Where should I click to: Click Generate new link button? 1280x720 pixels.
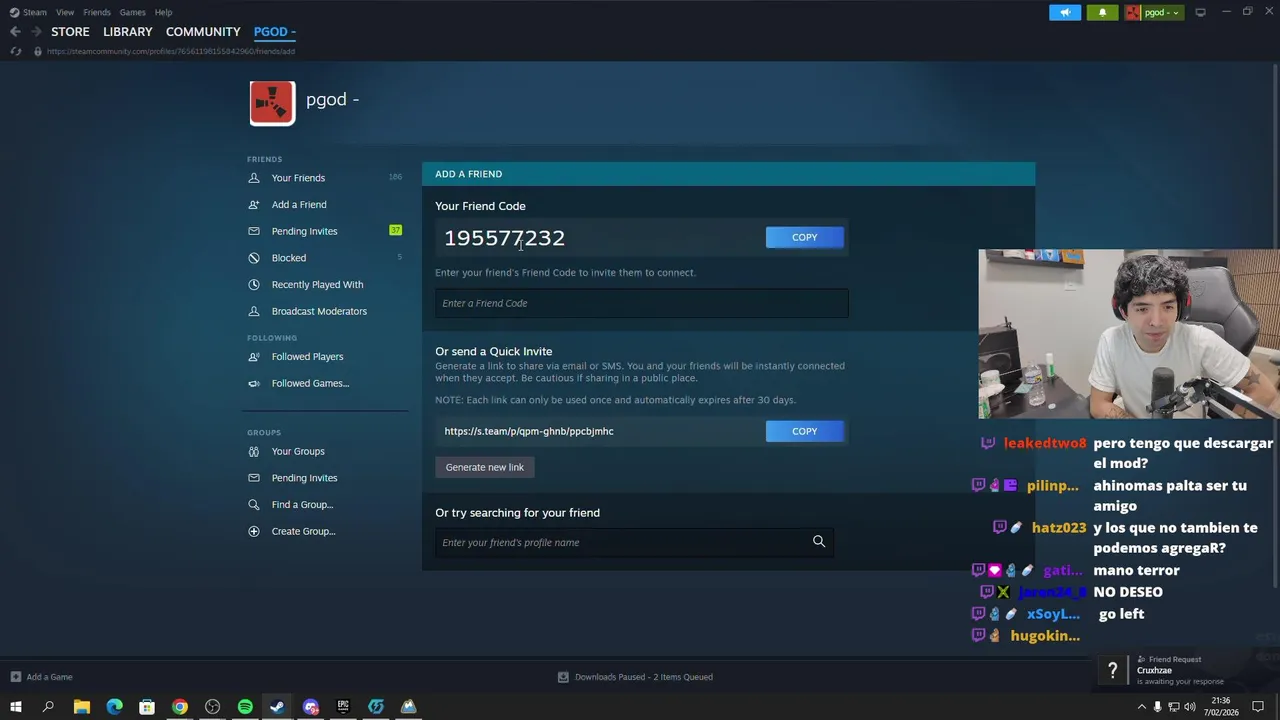coord(485,467)
